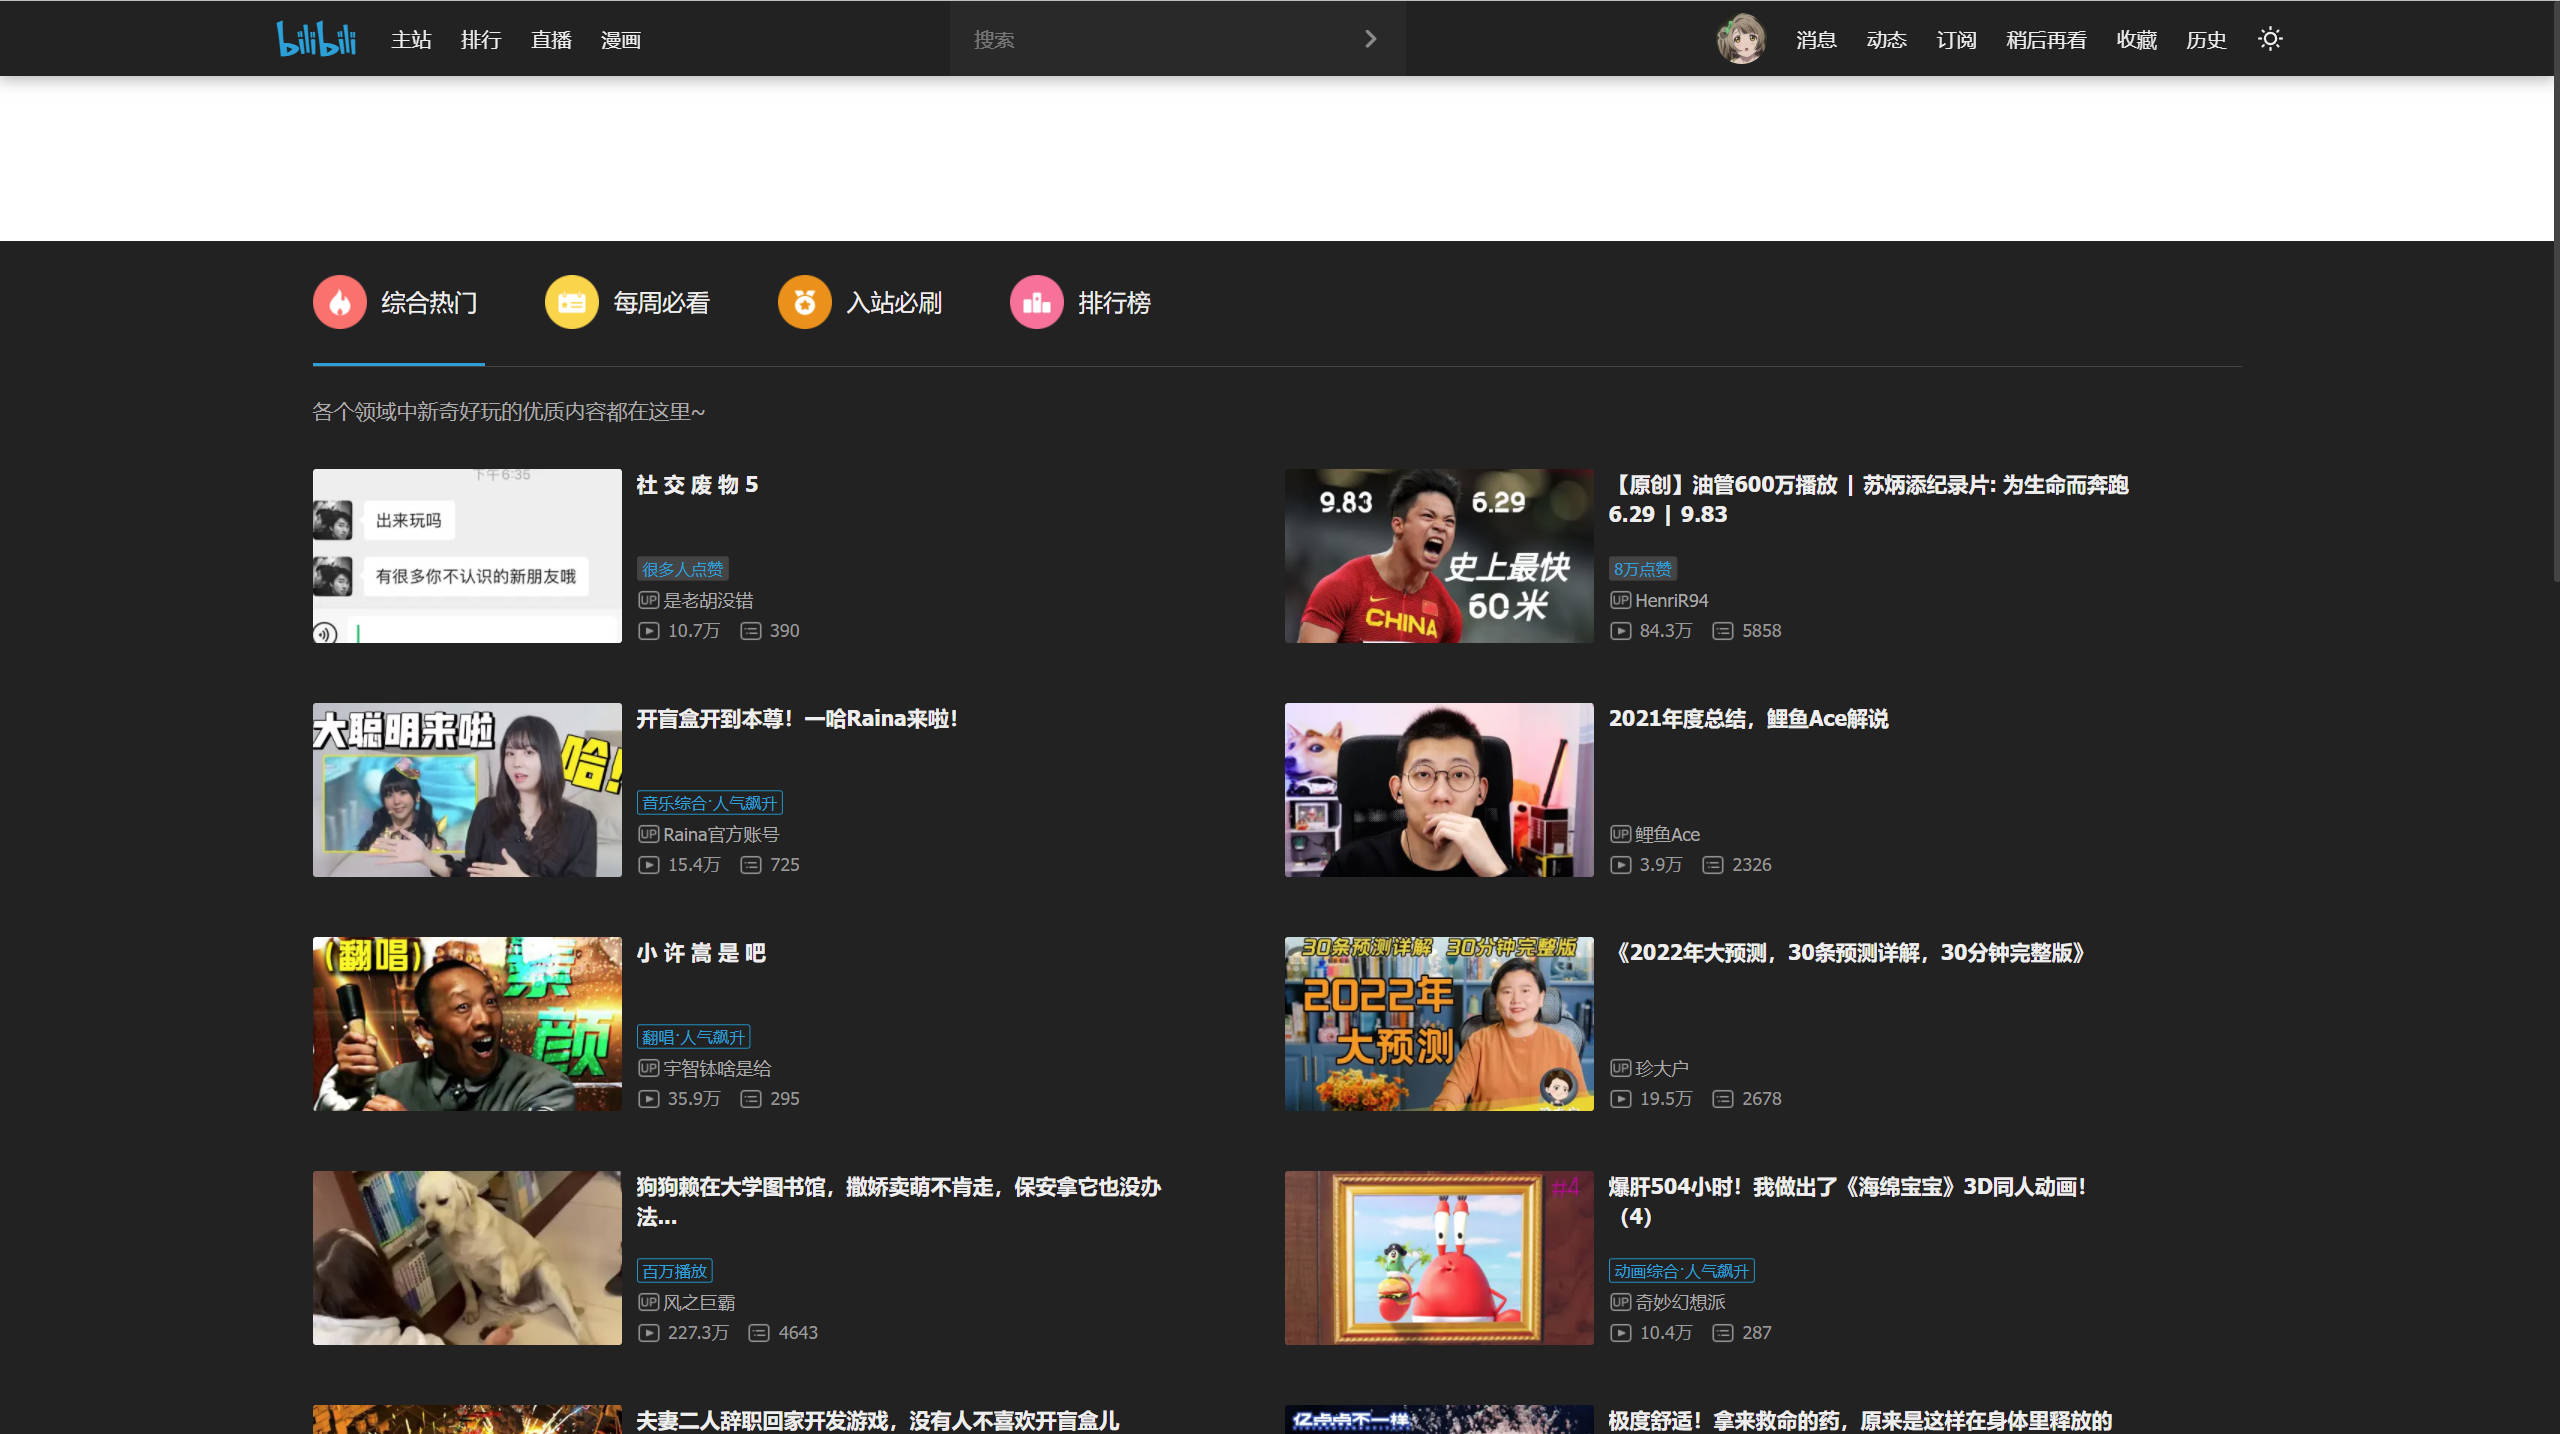Click the play count icon next to 35.9万
The image size is (2560, 1434).
coord(649,1099)
